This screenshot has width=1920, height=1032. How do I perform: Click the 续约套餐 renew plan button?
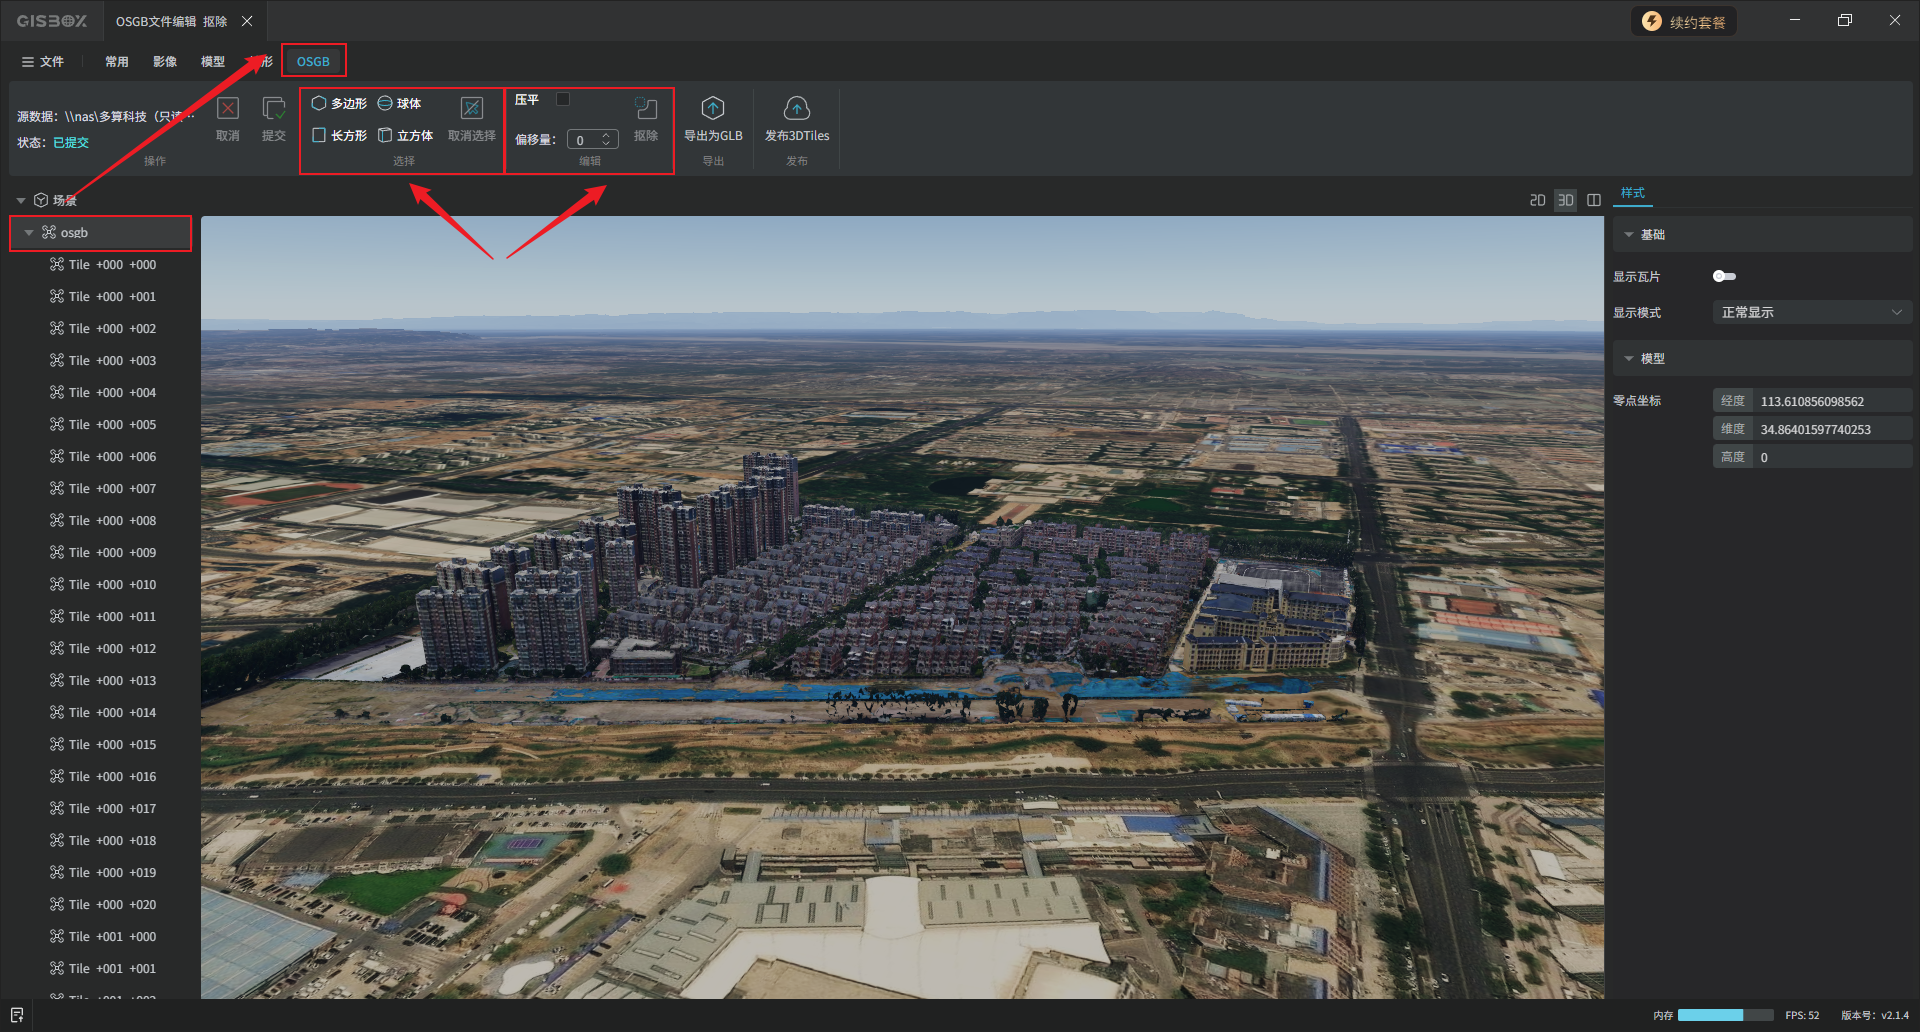click(1684, 22)
